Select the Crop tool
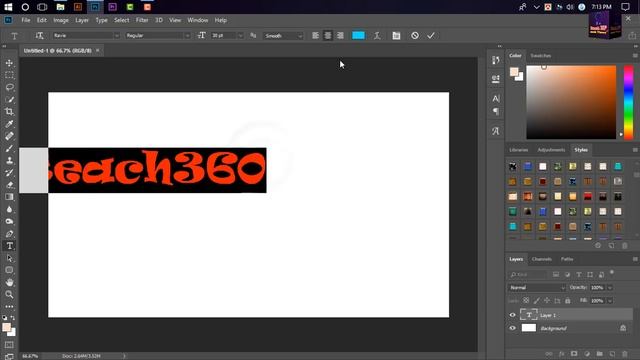 click(9, 112)
